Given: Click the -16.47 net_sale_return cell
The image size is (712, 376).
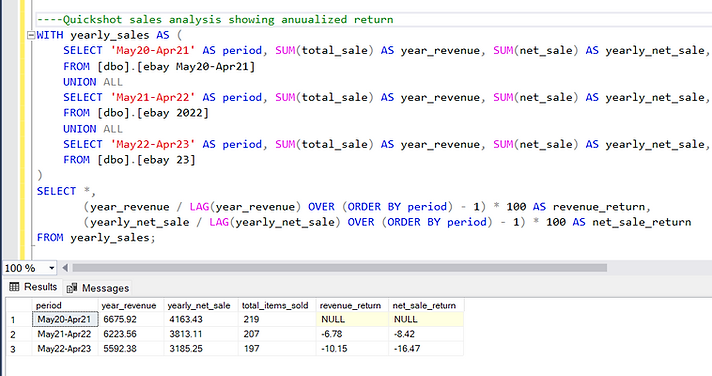Looking at the screenshot, I should pyautogui.click(x=426, y=349).
